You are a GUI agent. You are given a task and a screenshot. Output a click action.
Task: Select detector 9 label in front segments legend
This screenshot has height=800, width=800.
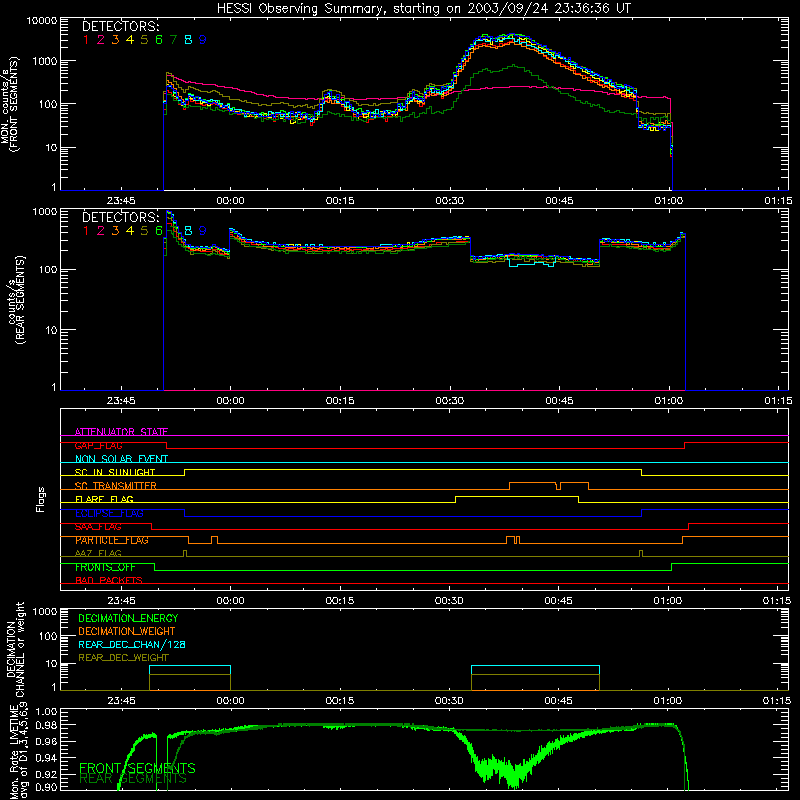coord(203,40)
